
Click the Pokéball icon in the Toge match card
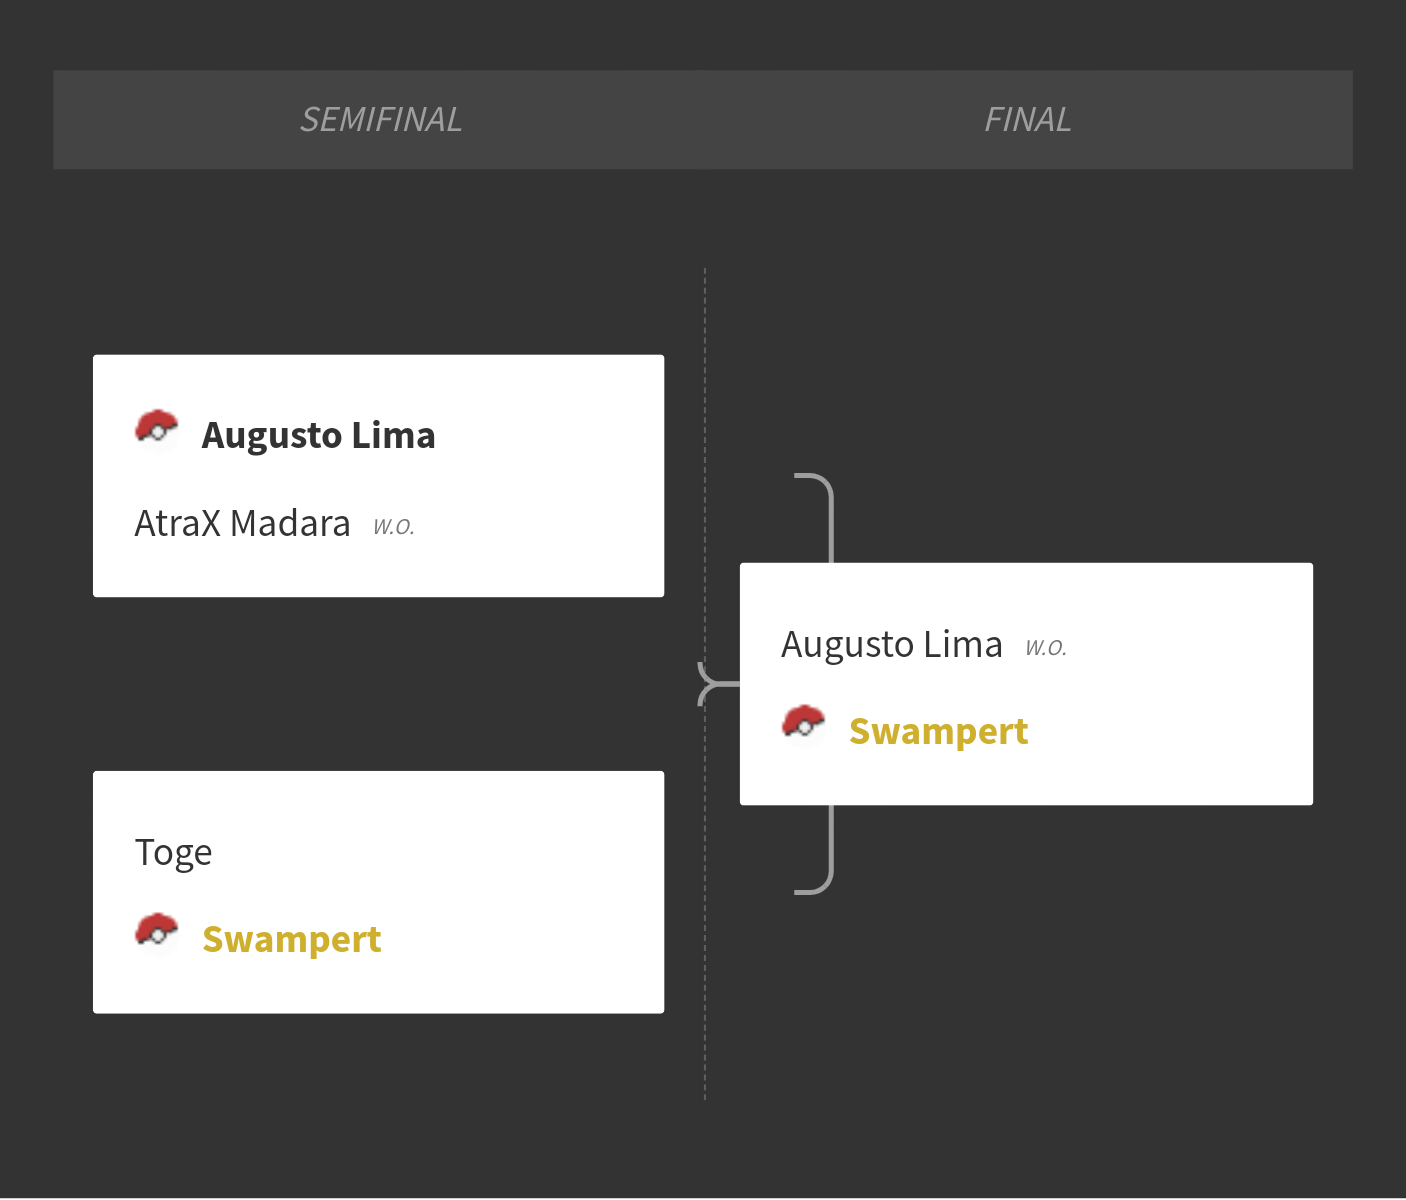point(157,934)
